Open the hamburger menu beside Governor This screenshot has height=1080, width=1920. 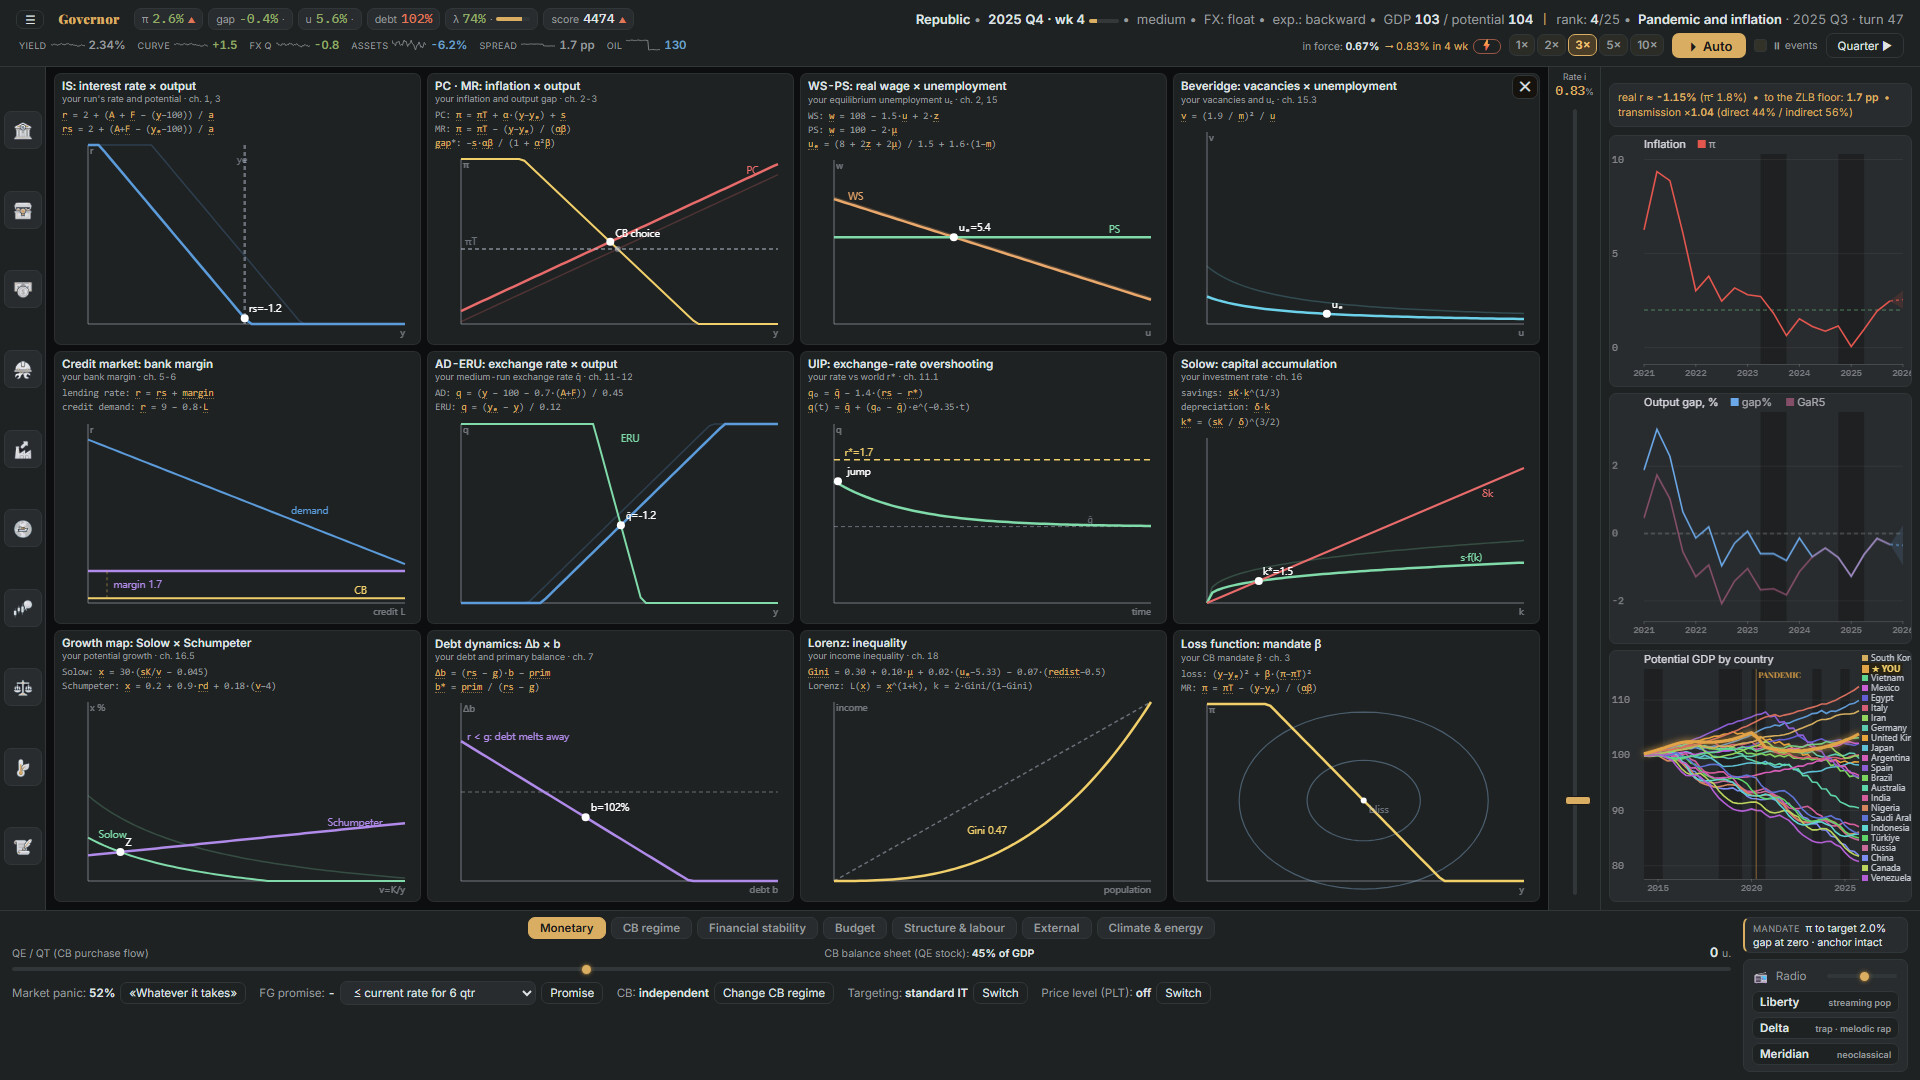pos(30,19)
